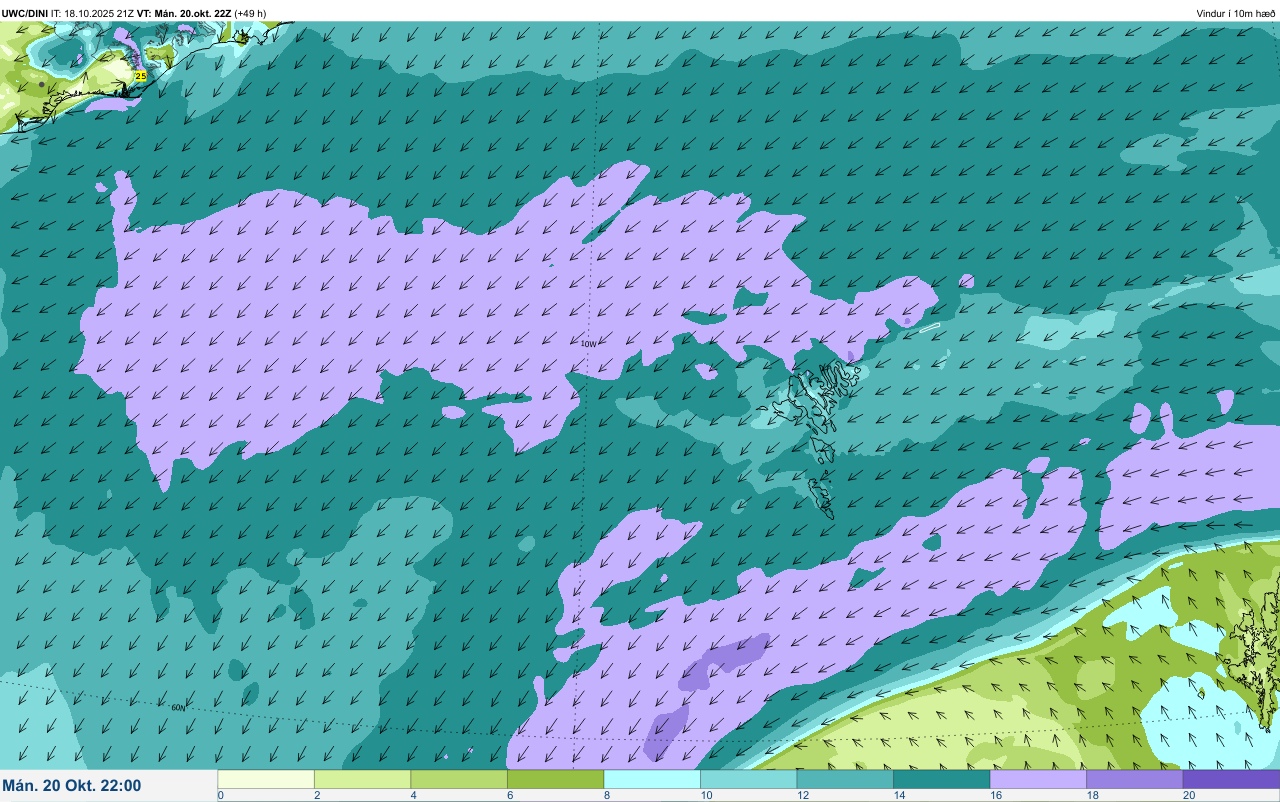Select the 4–6 m/s green legend swatch

[459, 779]
